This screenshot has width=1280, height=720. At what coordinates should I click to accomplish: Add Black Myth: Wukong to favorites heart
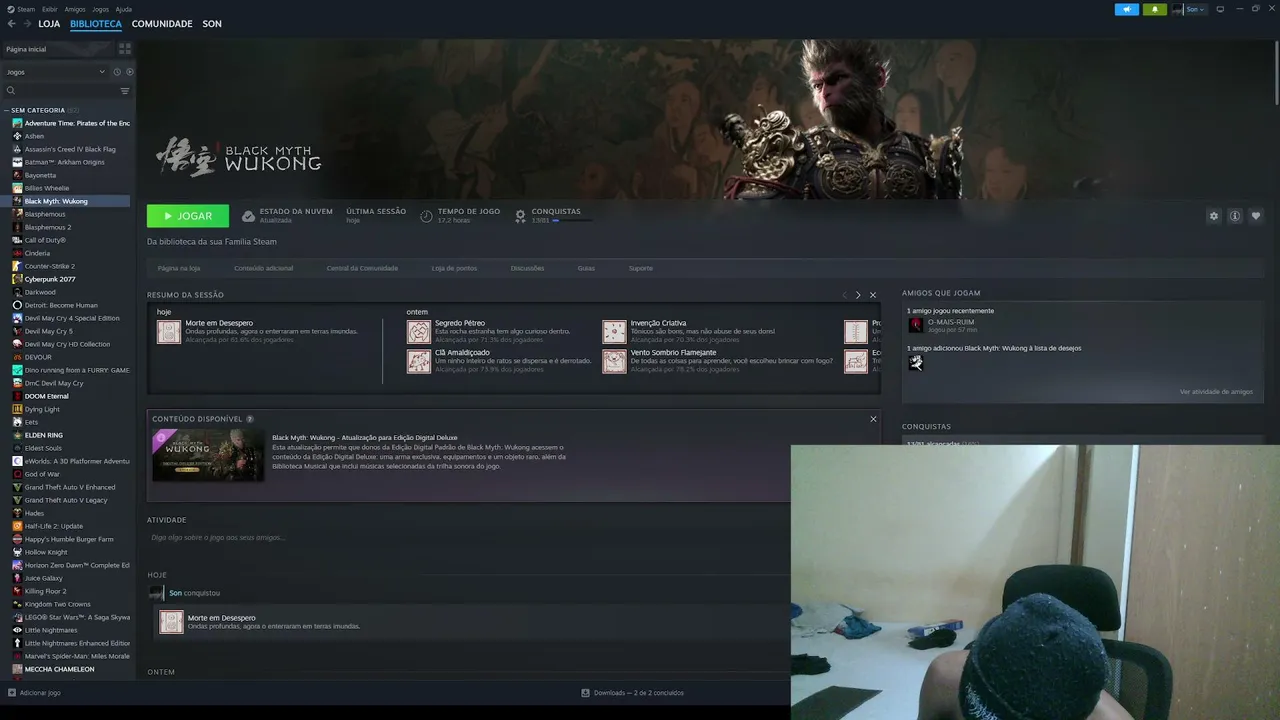point(1256,216)
